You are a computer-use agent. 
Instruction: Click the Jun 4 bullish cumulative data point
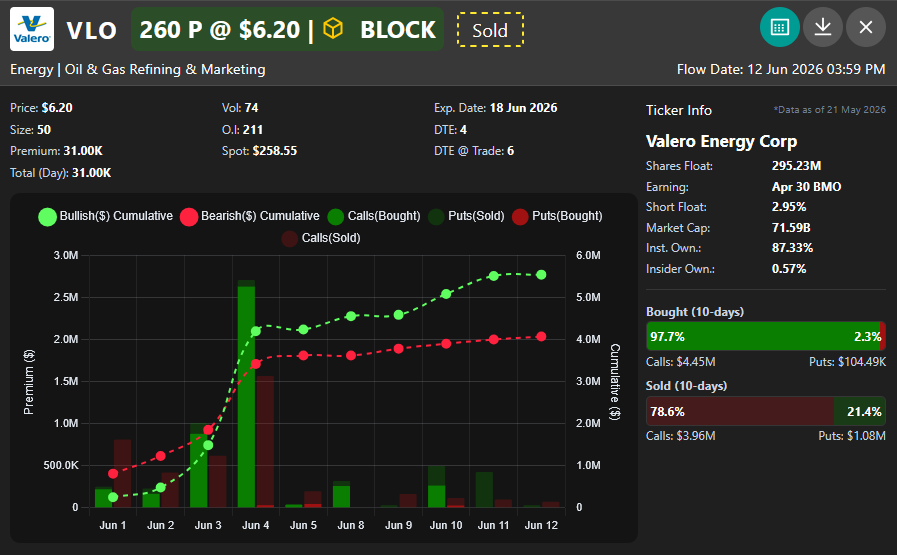256,331
